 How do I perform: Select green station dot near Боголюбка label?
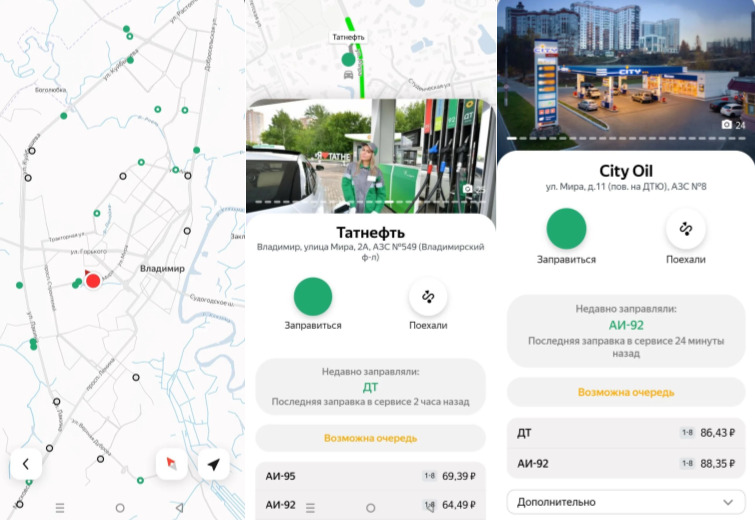coord(64,116)
